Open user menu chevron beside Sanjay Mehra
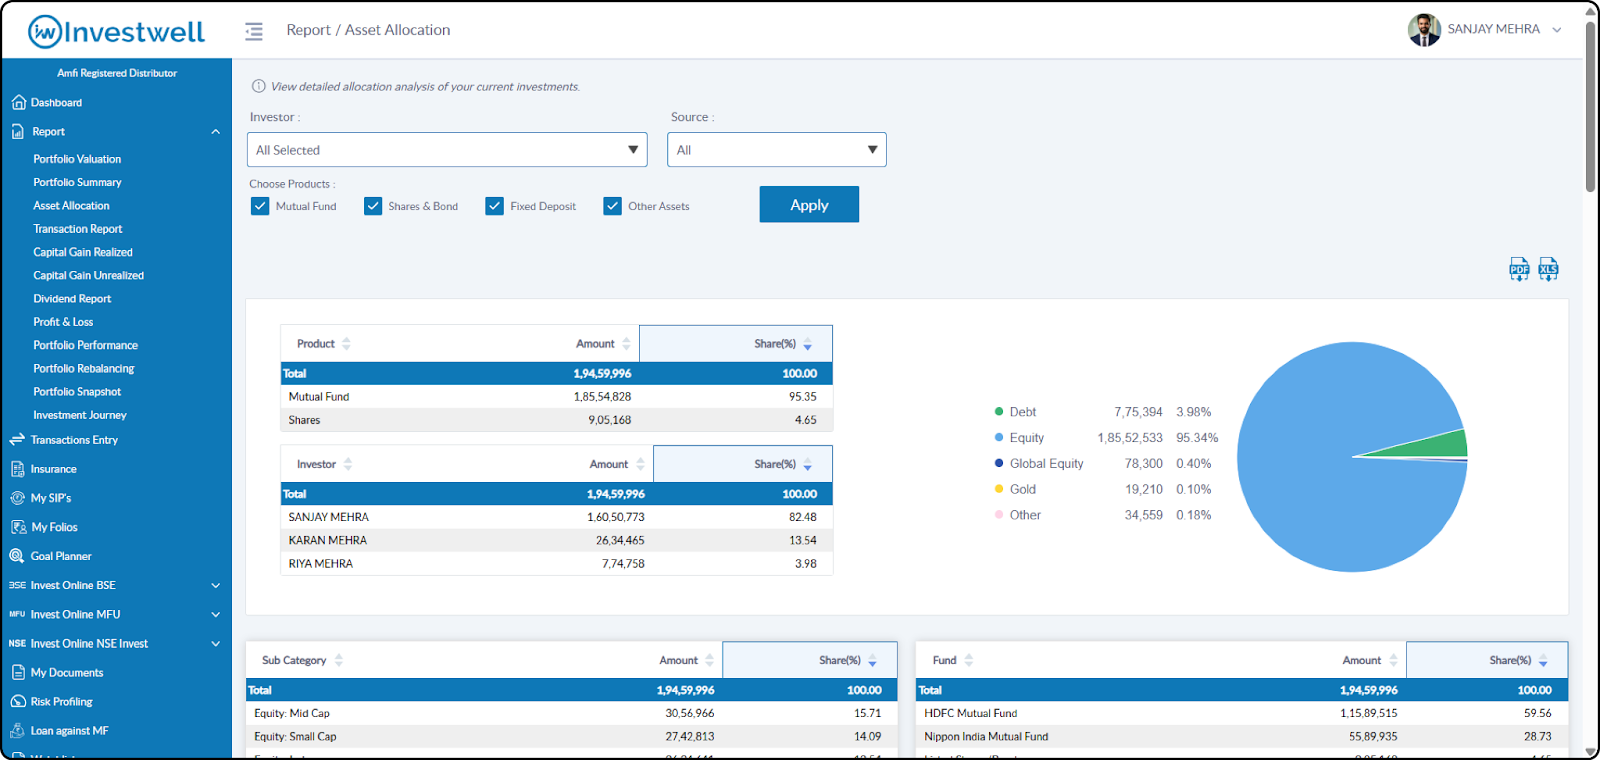The height and width of the screenshot is (760, 1600). coord(1557,30)
